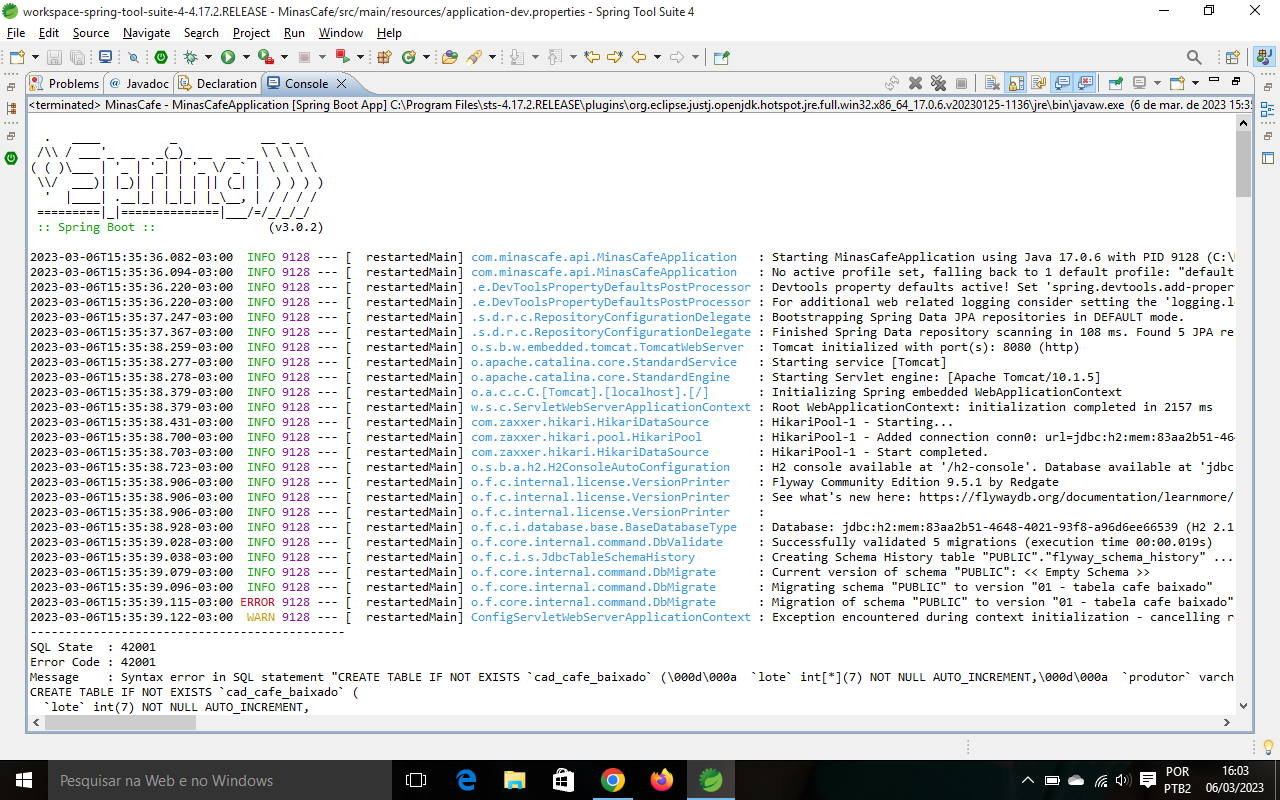1280x800 pixels.
Task: Open the New wizard dropdown arrow
Action: 35,57
